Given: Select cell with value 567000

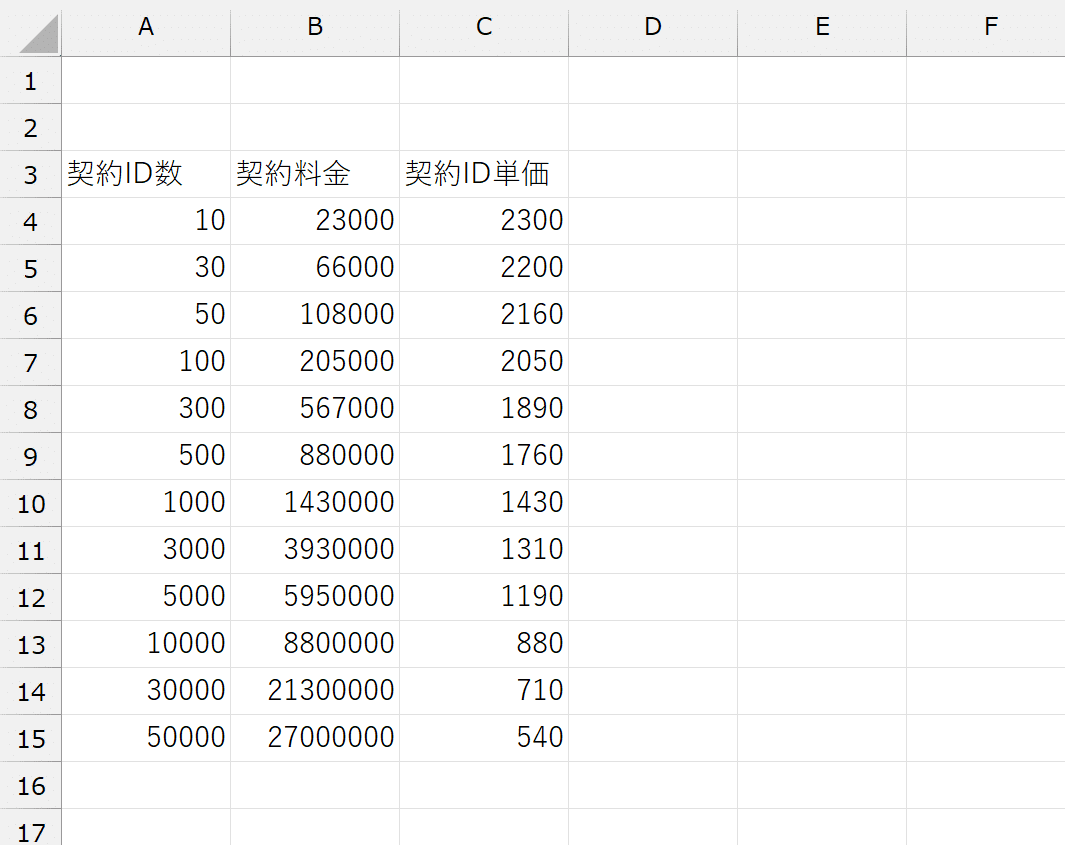Looking at the screenshot, I should click(x=315, y=409).
